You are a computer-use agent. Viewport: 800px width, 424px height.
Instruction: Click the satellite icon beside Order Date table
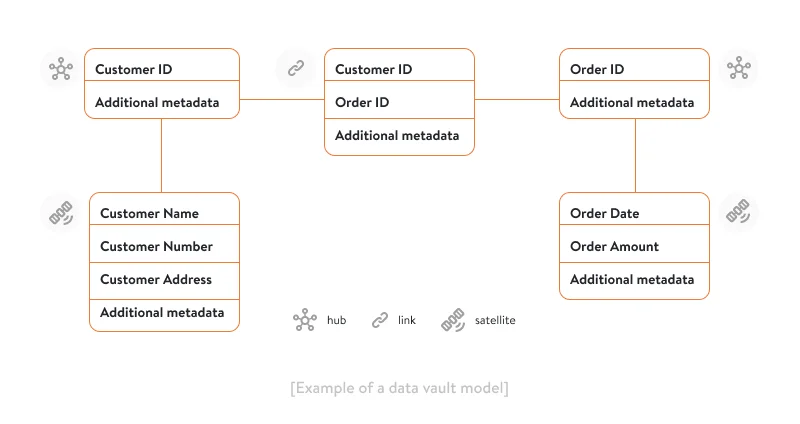[x=739, y=213]
